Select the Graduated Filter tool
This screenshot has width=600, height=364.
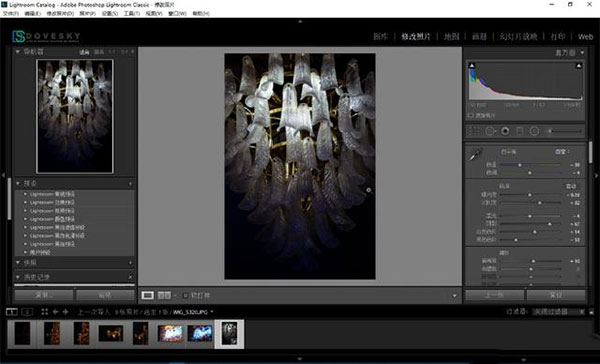[x=520, y=131]
